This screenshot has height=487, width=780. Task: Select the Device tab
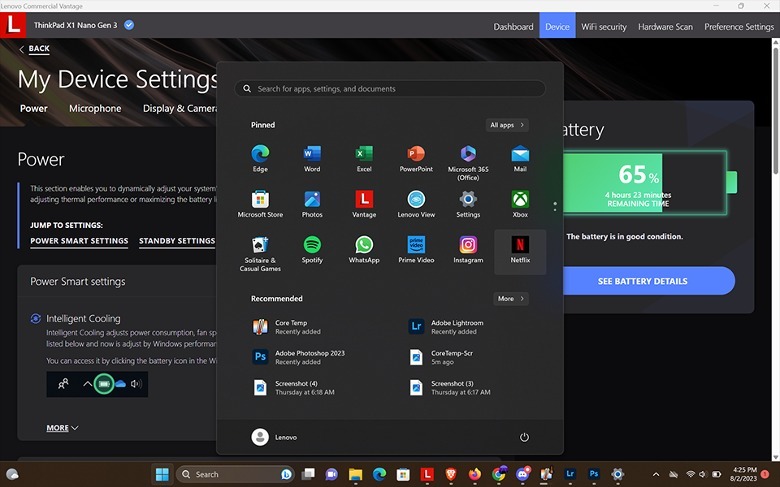click(x=557, y=26)
